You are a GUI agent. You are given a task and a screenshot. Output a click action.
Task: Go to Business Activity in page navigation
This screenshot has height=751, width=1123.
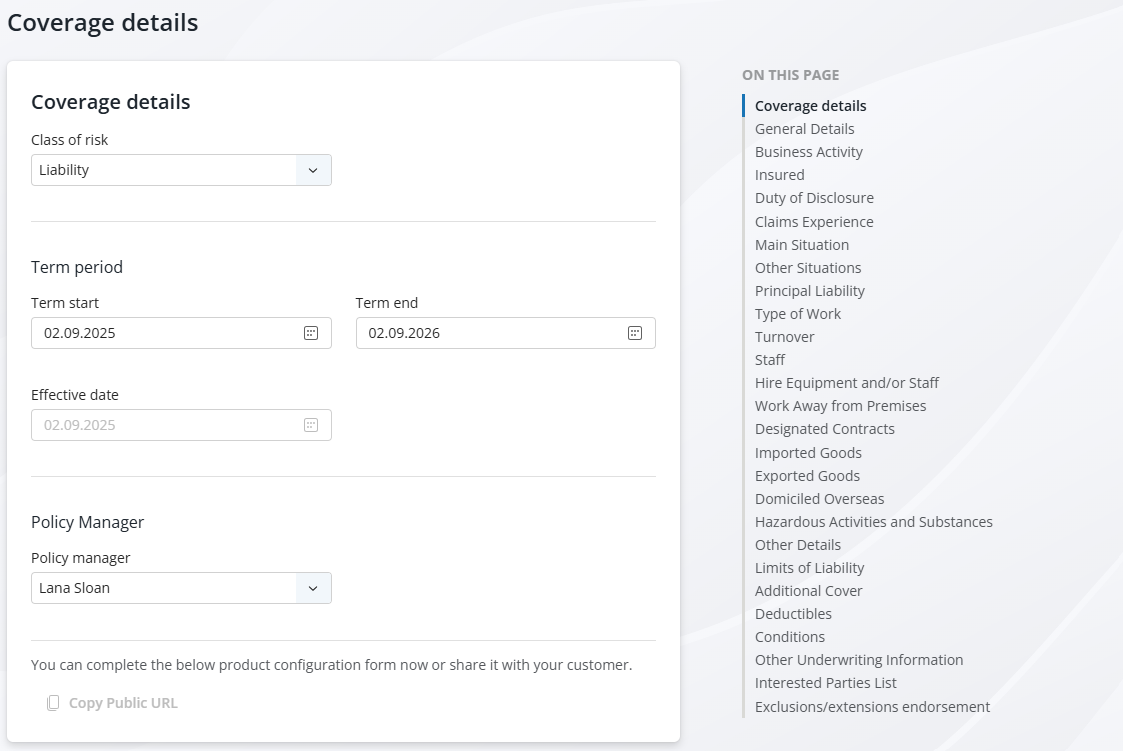[809, 152]
